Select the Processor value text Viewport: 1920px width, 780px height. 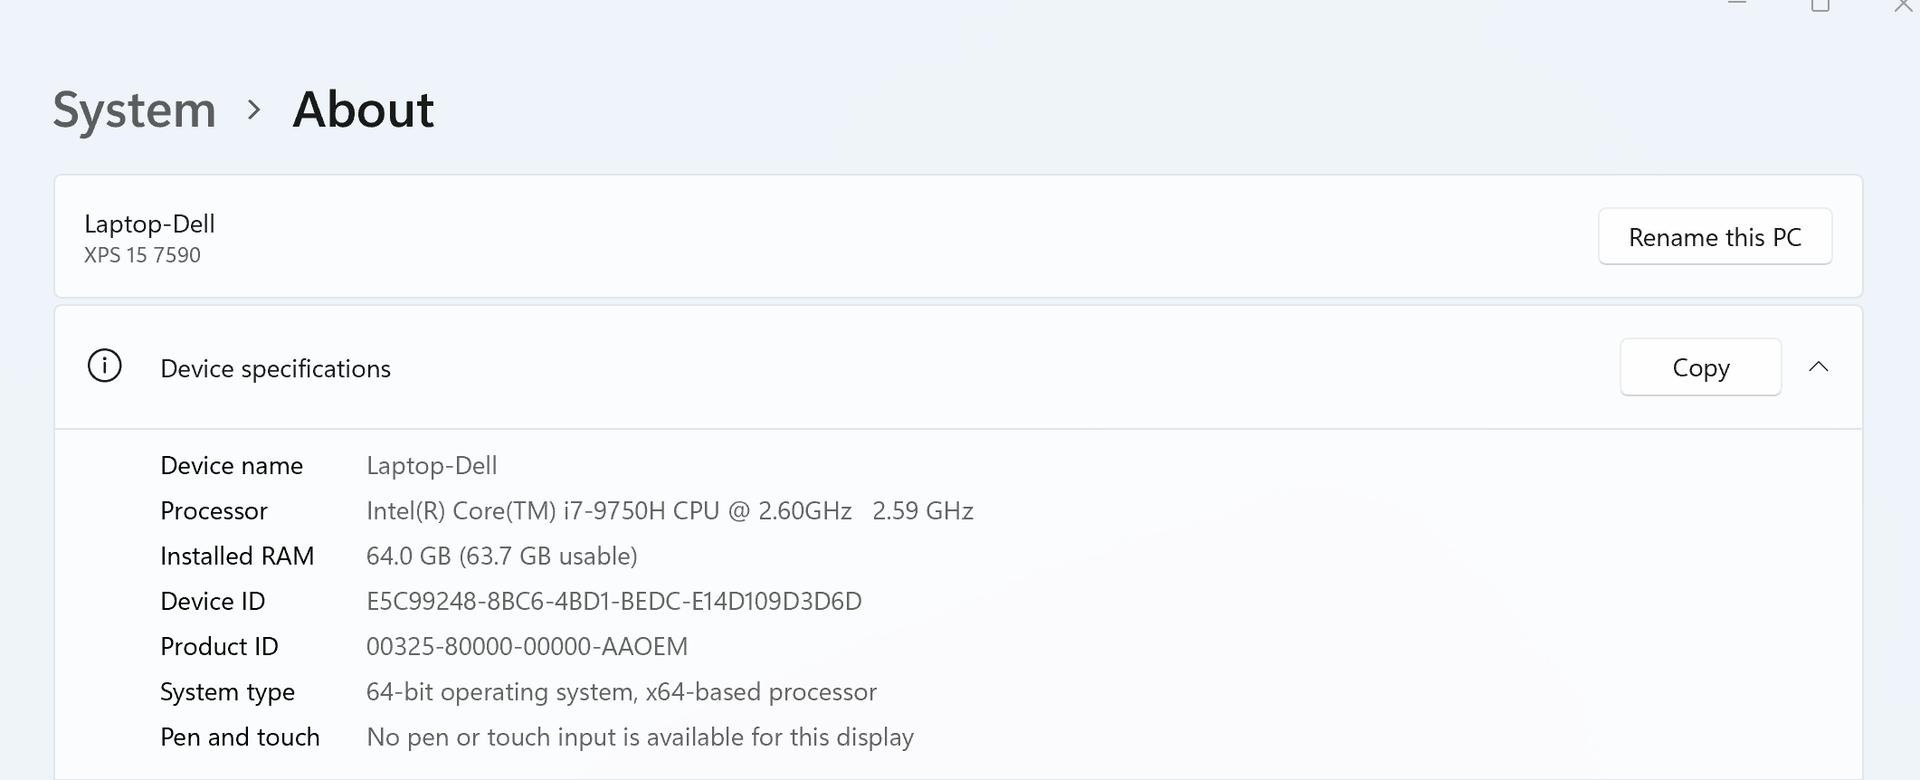[x=669, y=511]
